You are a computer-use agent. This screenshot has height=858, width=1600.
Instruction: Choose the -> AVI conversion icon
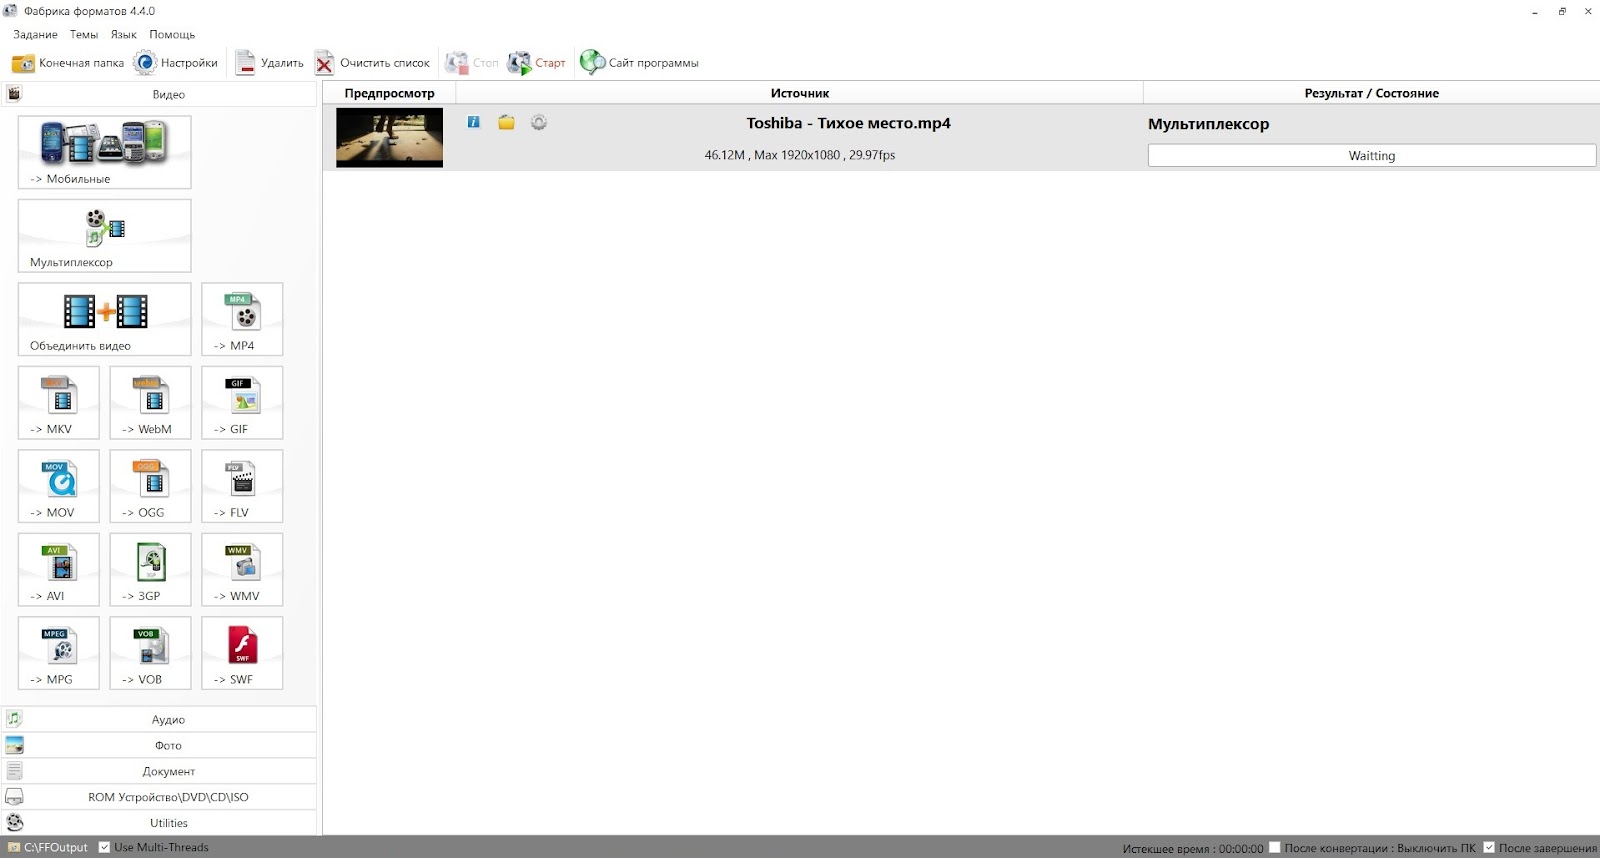tap(59, 569)
